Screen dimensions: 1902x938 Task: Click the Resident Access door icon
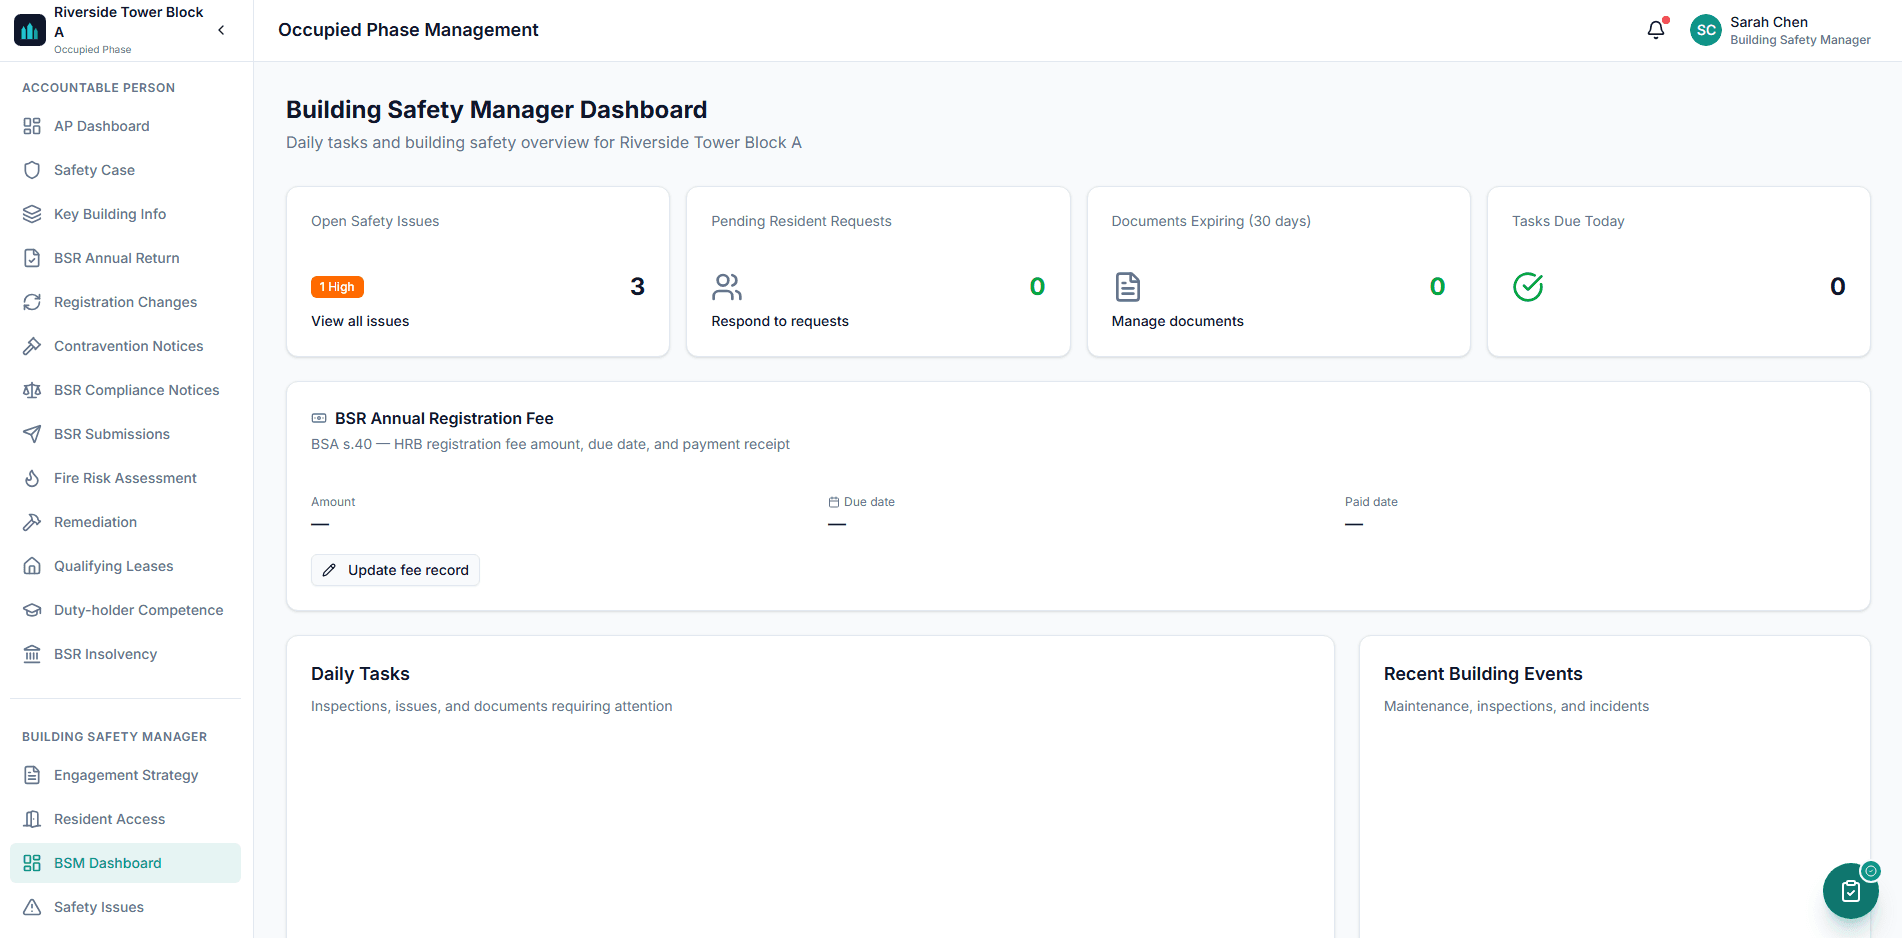coord(32,819)
